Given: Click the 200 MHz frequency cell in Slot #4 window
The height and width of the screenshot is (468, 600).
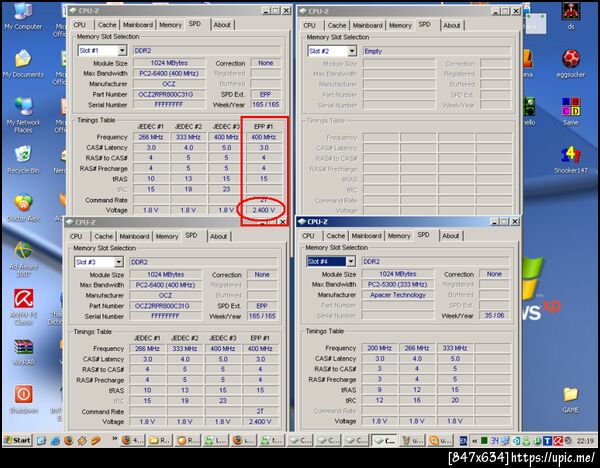Looking at the screenshot, I should pyautogui.click(x=380, y=348).
